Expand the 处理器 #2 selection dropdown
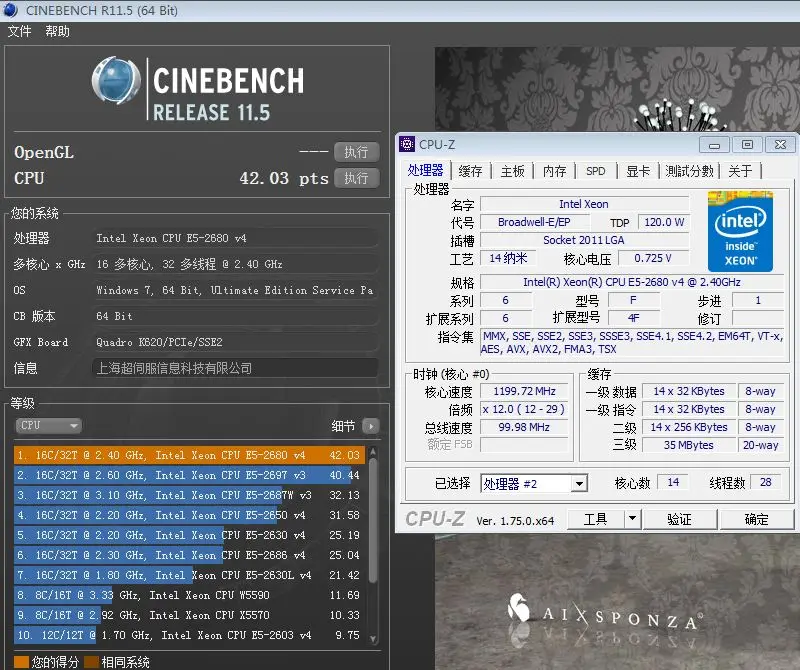This screenshot has width=800, height=670. tap(578, 484)
